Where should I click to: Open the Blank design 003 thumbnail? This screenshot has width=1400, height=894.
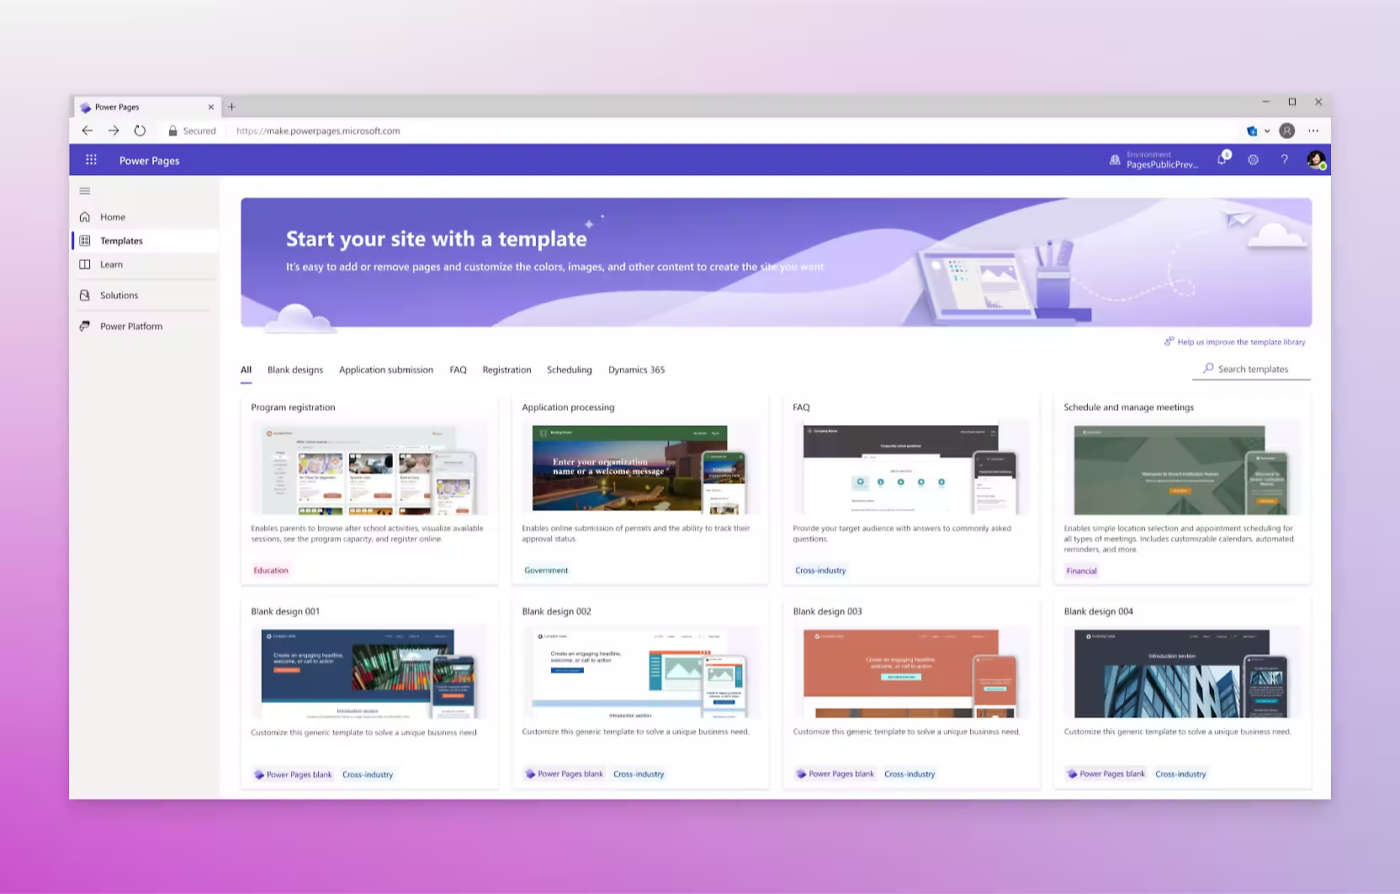[911, 672]
